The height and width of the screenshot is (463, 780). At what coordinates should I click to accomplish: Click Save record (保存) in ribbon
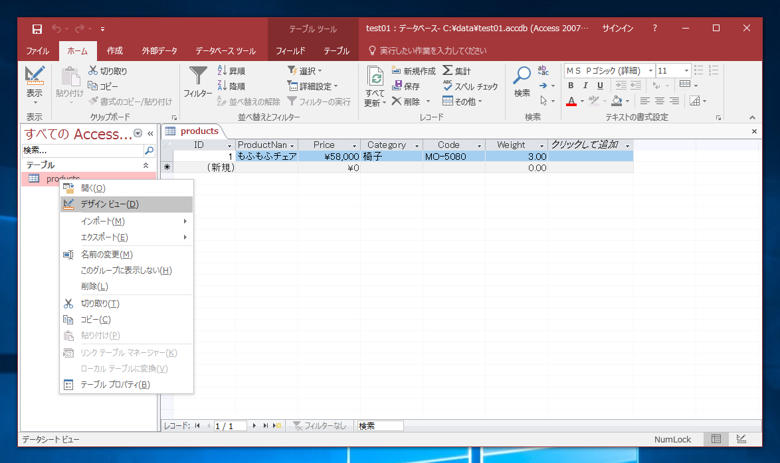click(406, 86)
